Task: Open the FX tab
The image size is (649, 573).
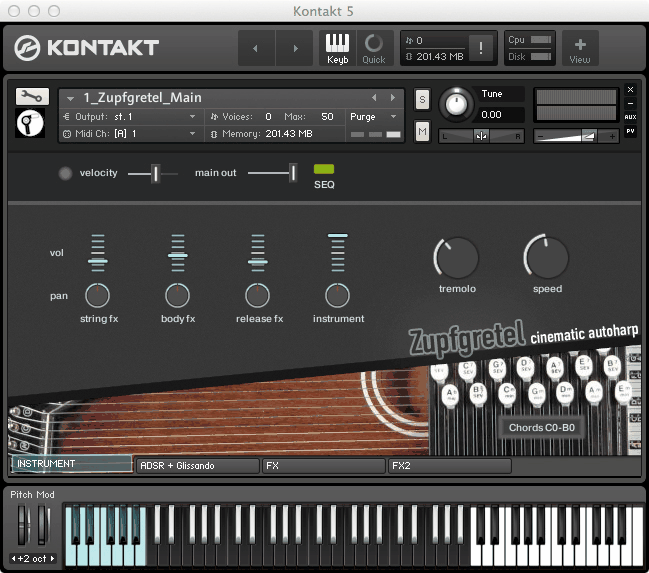Action: click(x=324, y=466)
